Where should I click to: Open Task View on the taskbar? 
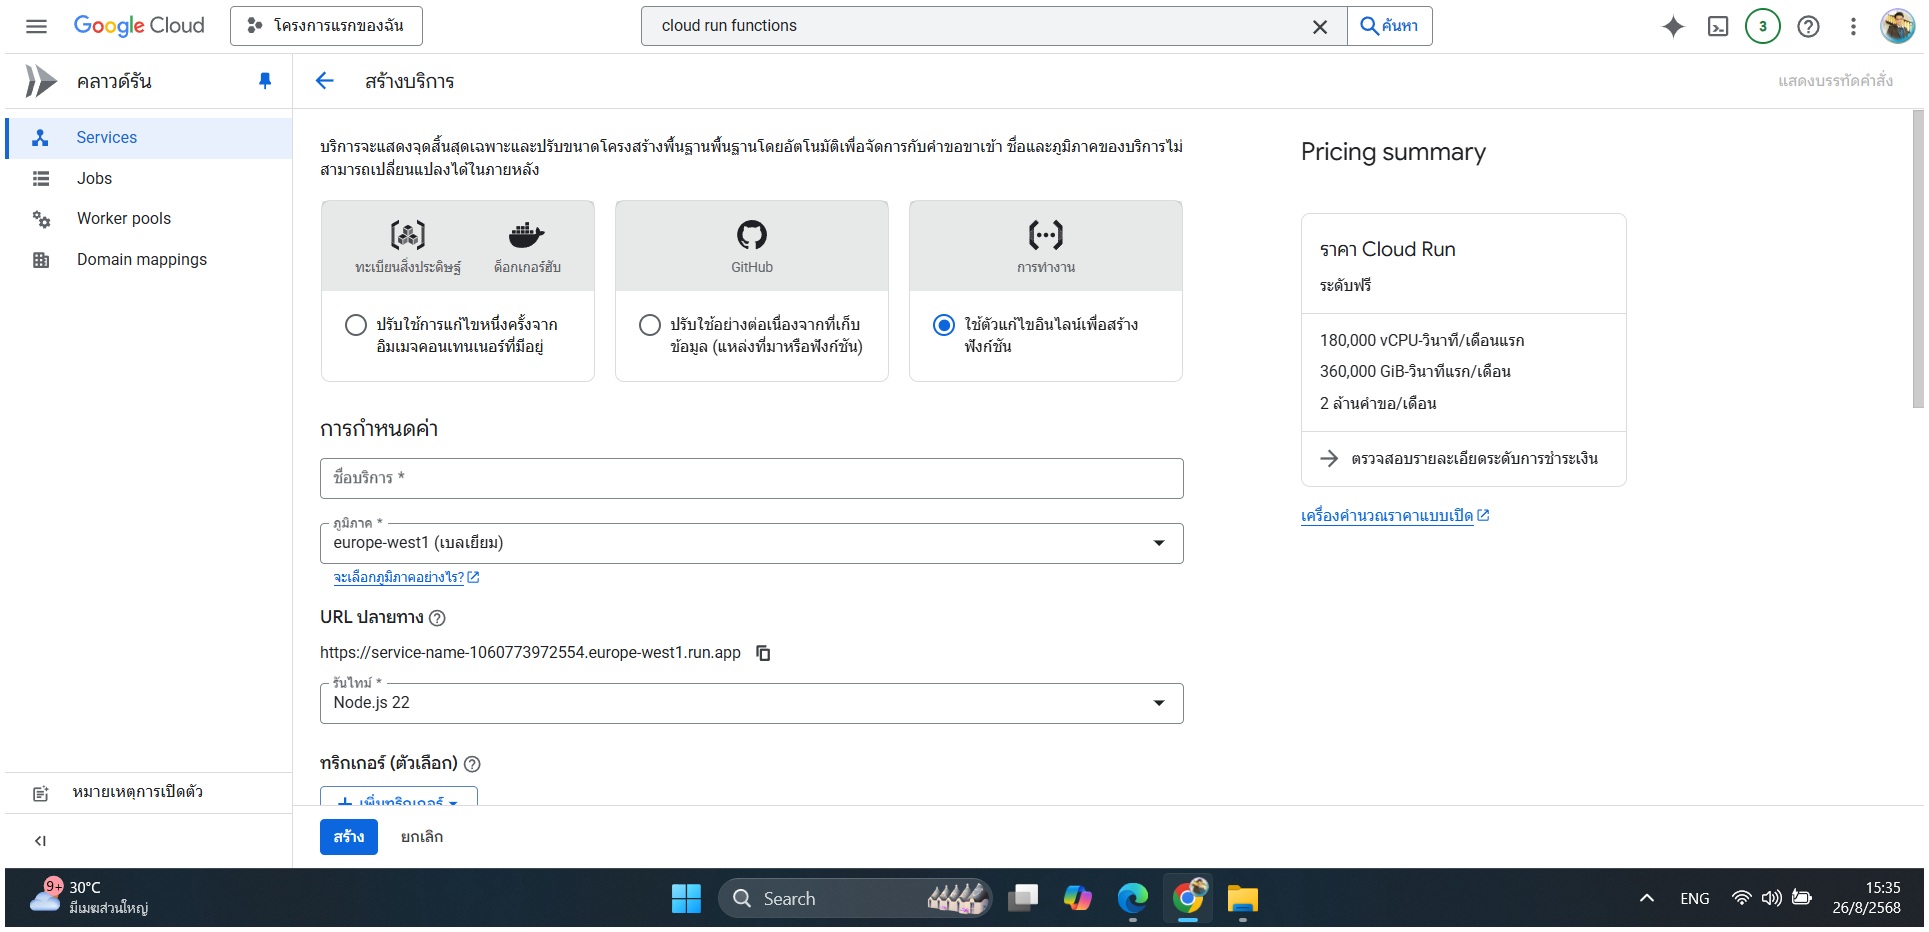tap(1023, 898)
